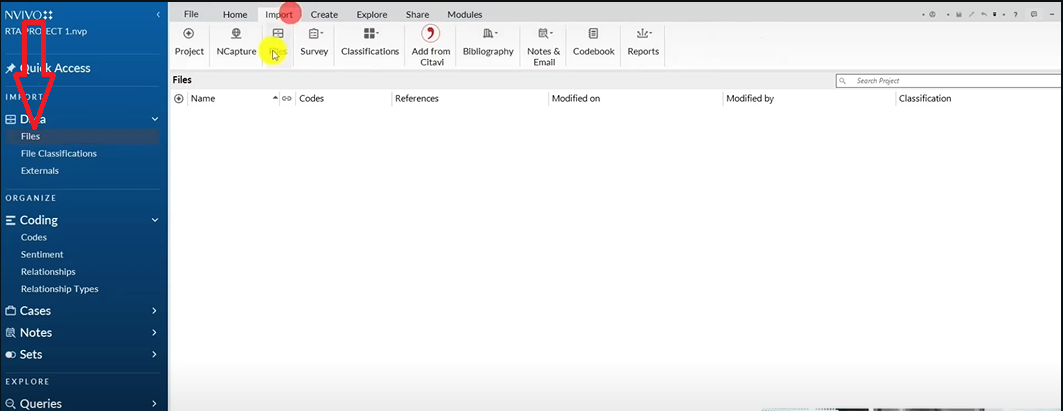
Task: Open the NCapture import tool
Action: [236, 35]
